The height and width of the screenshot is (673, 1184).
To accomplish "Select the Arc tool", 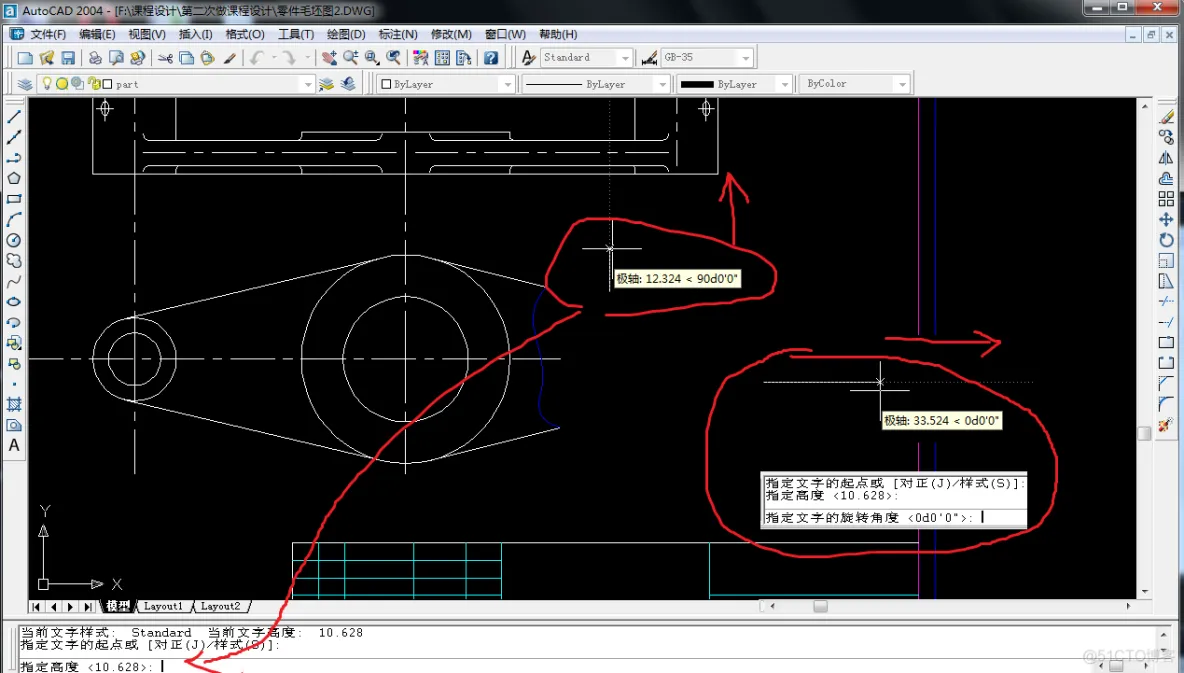I will coord(14,220).
